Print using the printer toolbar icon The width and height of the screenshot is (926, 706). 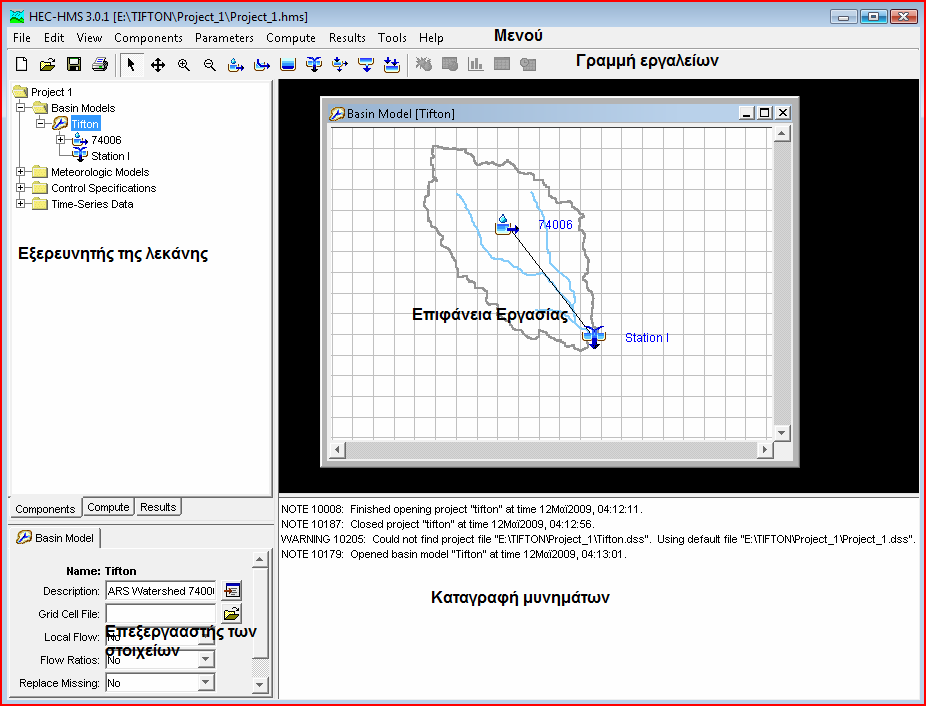pyautogui.click(x=100, y=64)
